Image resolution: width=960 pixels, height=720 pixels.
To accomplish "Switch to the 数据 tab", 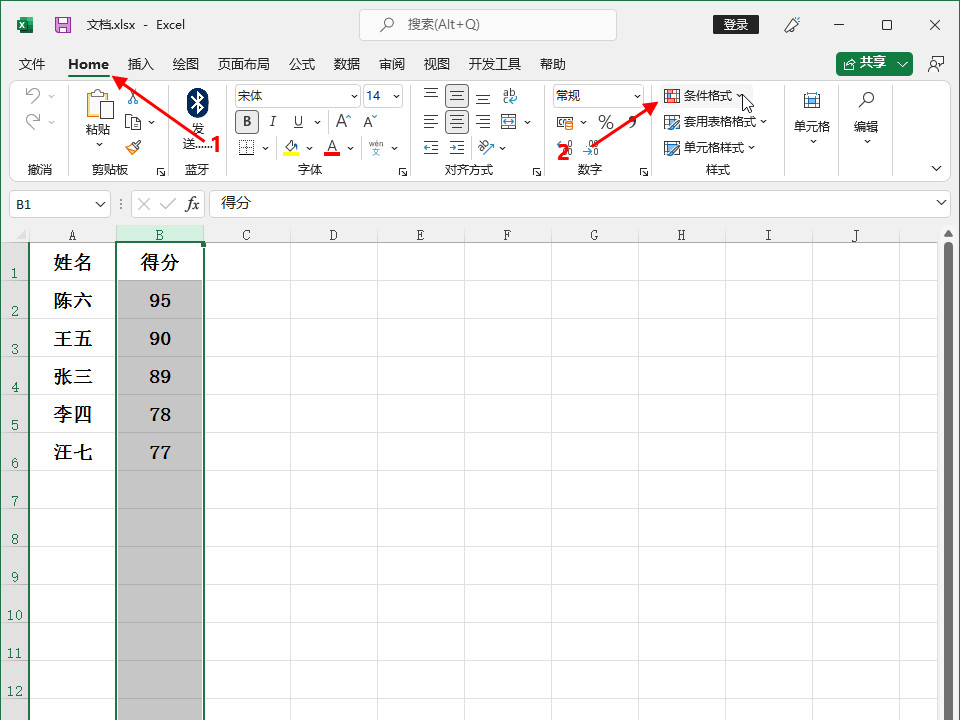I will coord(347,64).
